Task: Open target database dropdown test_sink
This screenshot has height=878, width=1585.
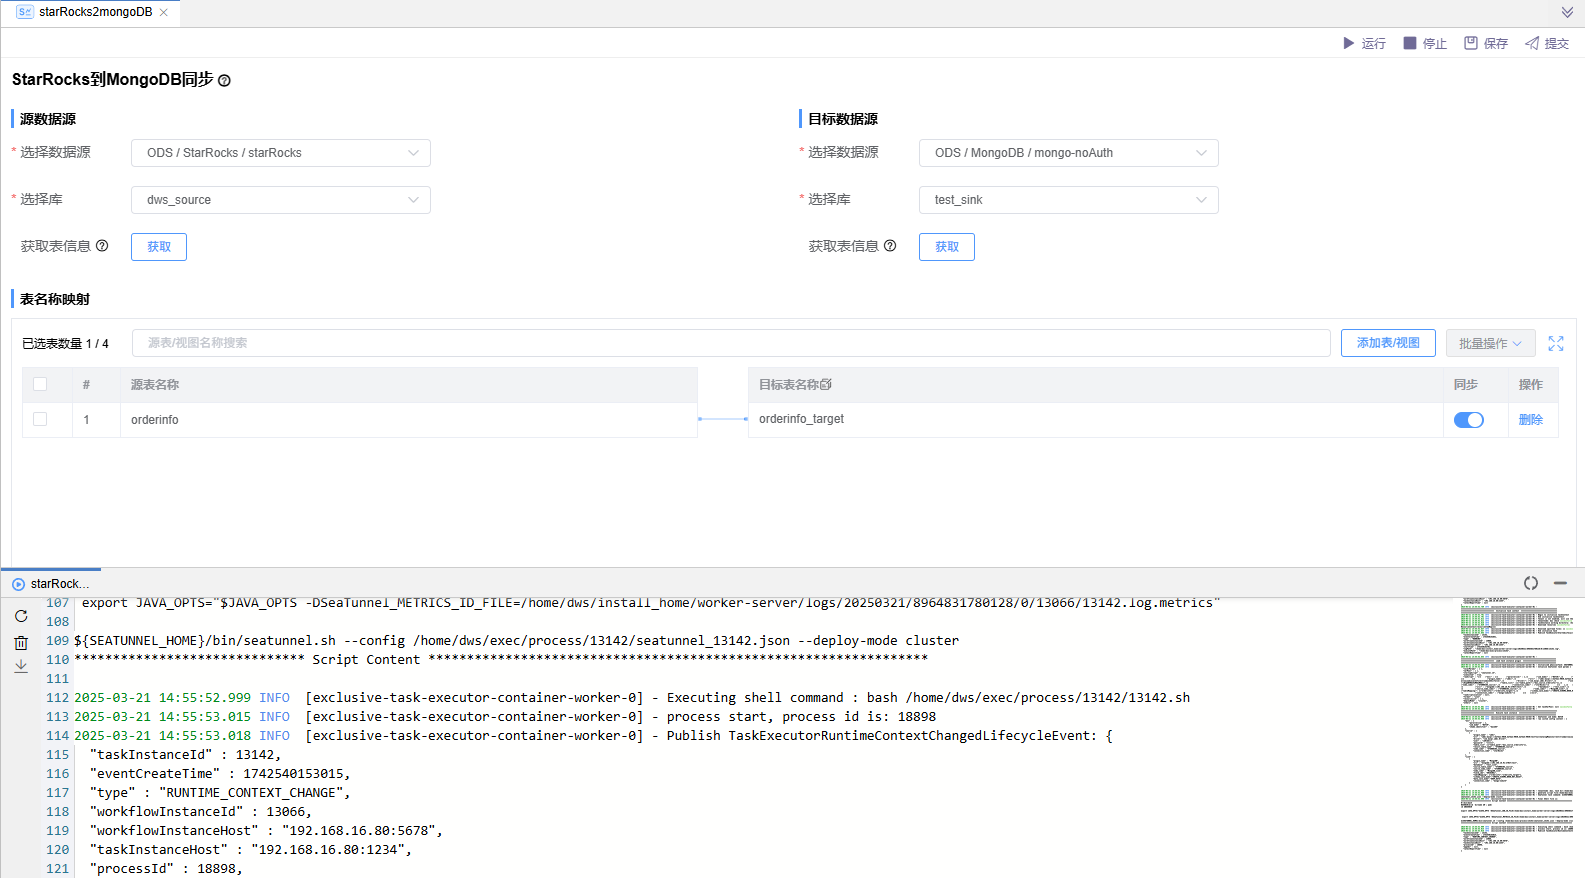Action: pos(1068,200)
